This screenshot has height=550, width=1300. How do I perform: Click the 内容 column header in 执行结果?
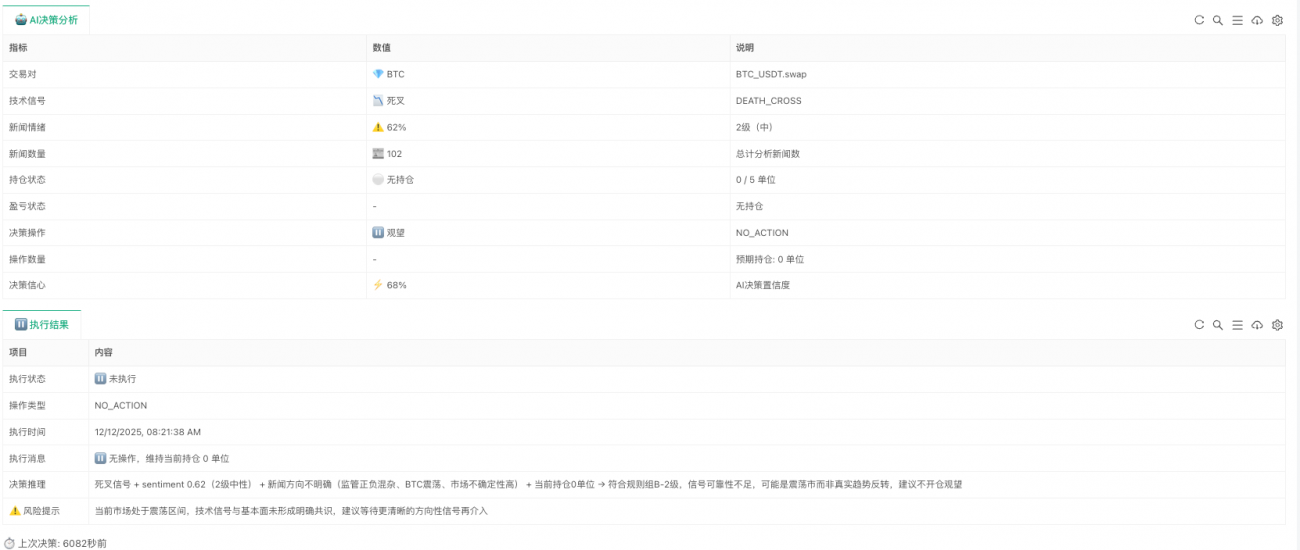(104, 353)
